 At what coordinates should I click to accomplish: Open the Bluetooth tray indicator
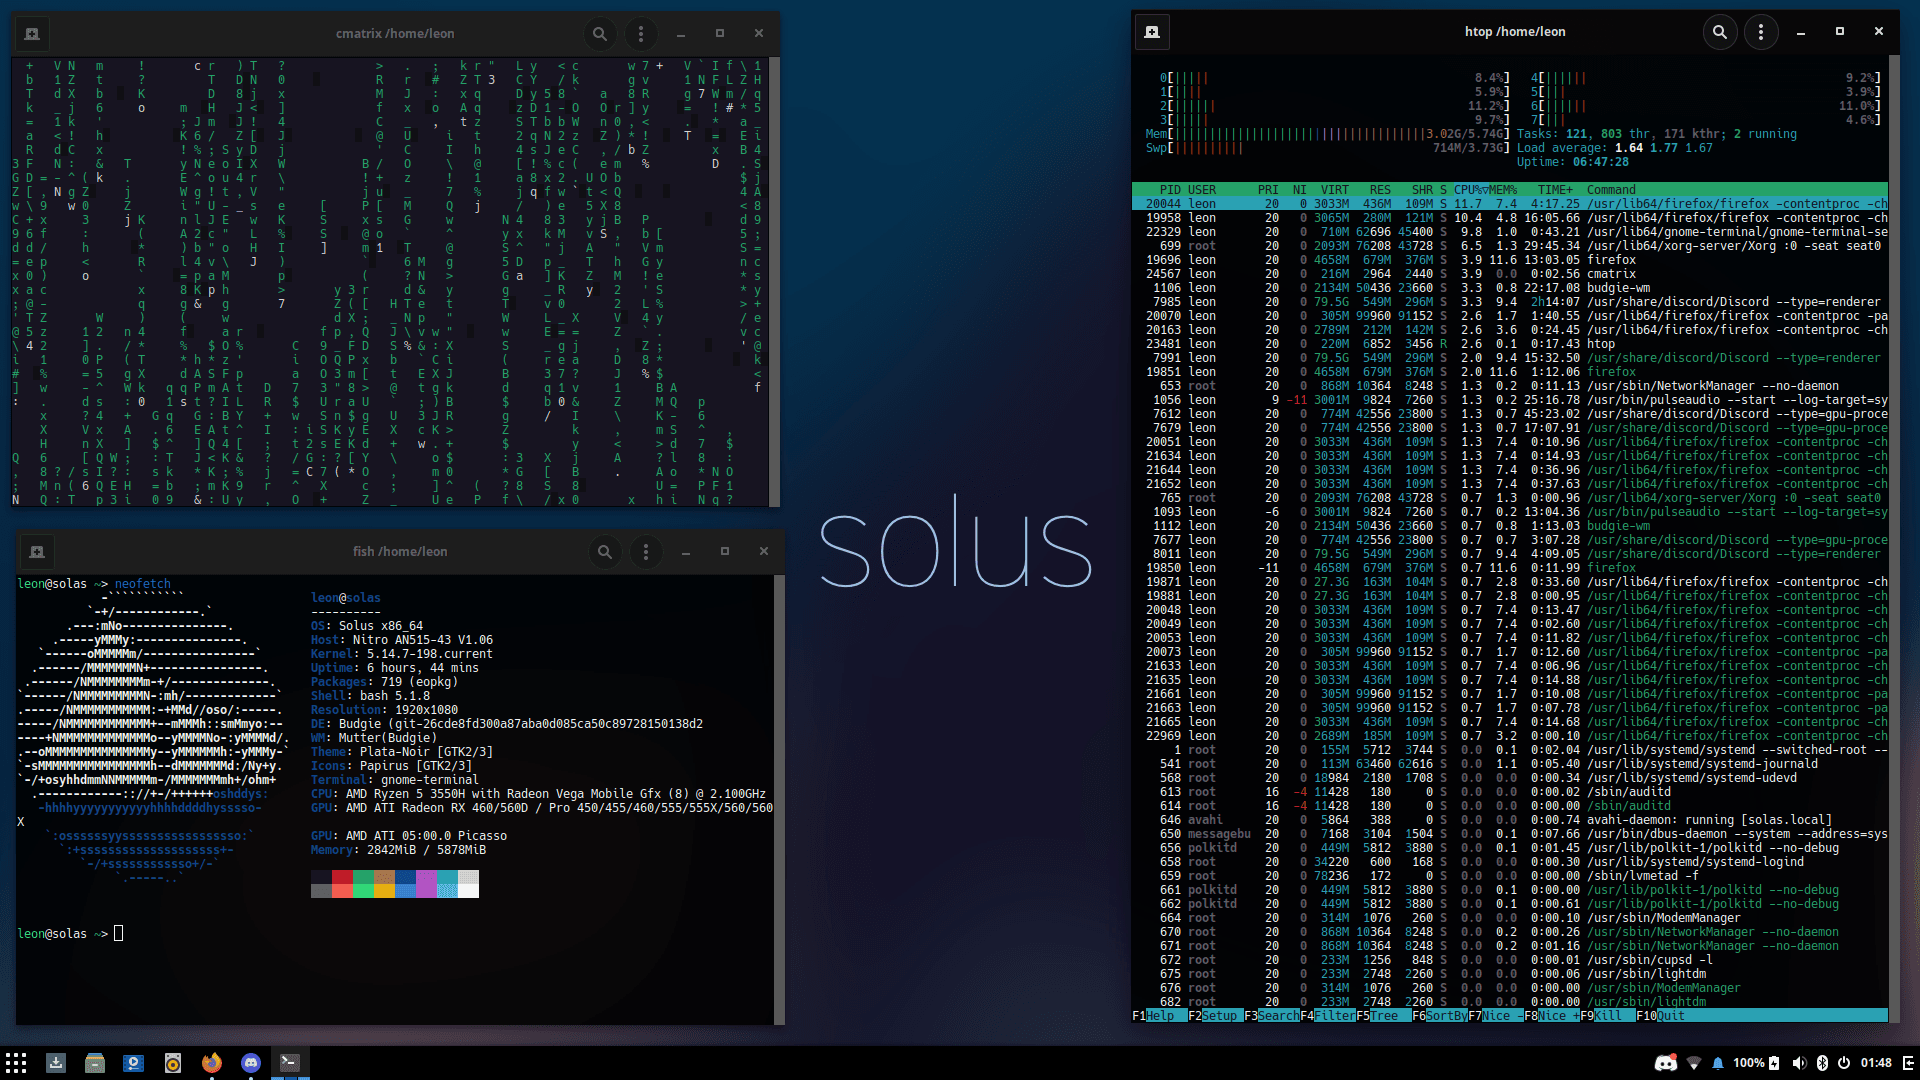point(1822,1063)
